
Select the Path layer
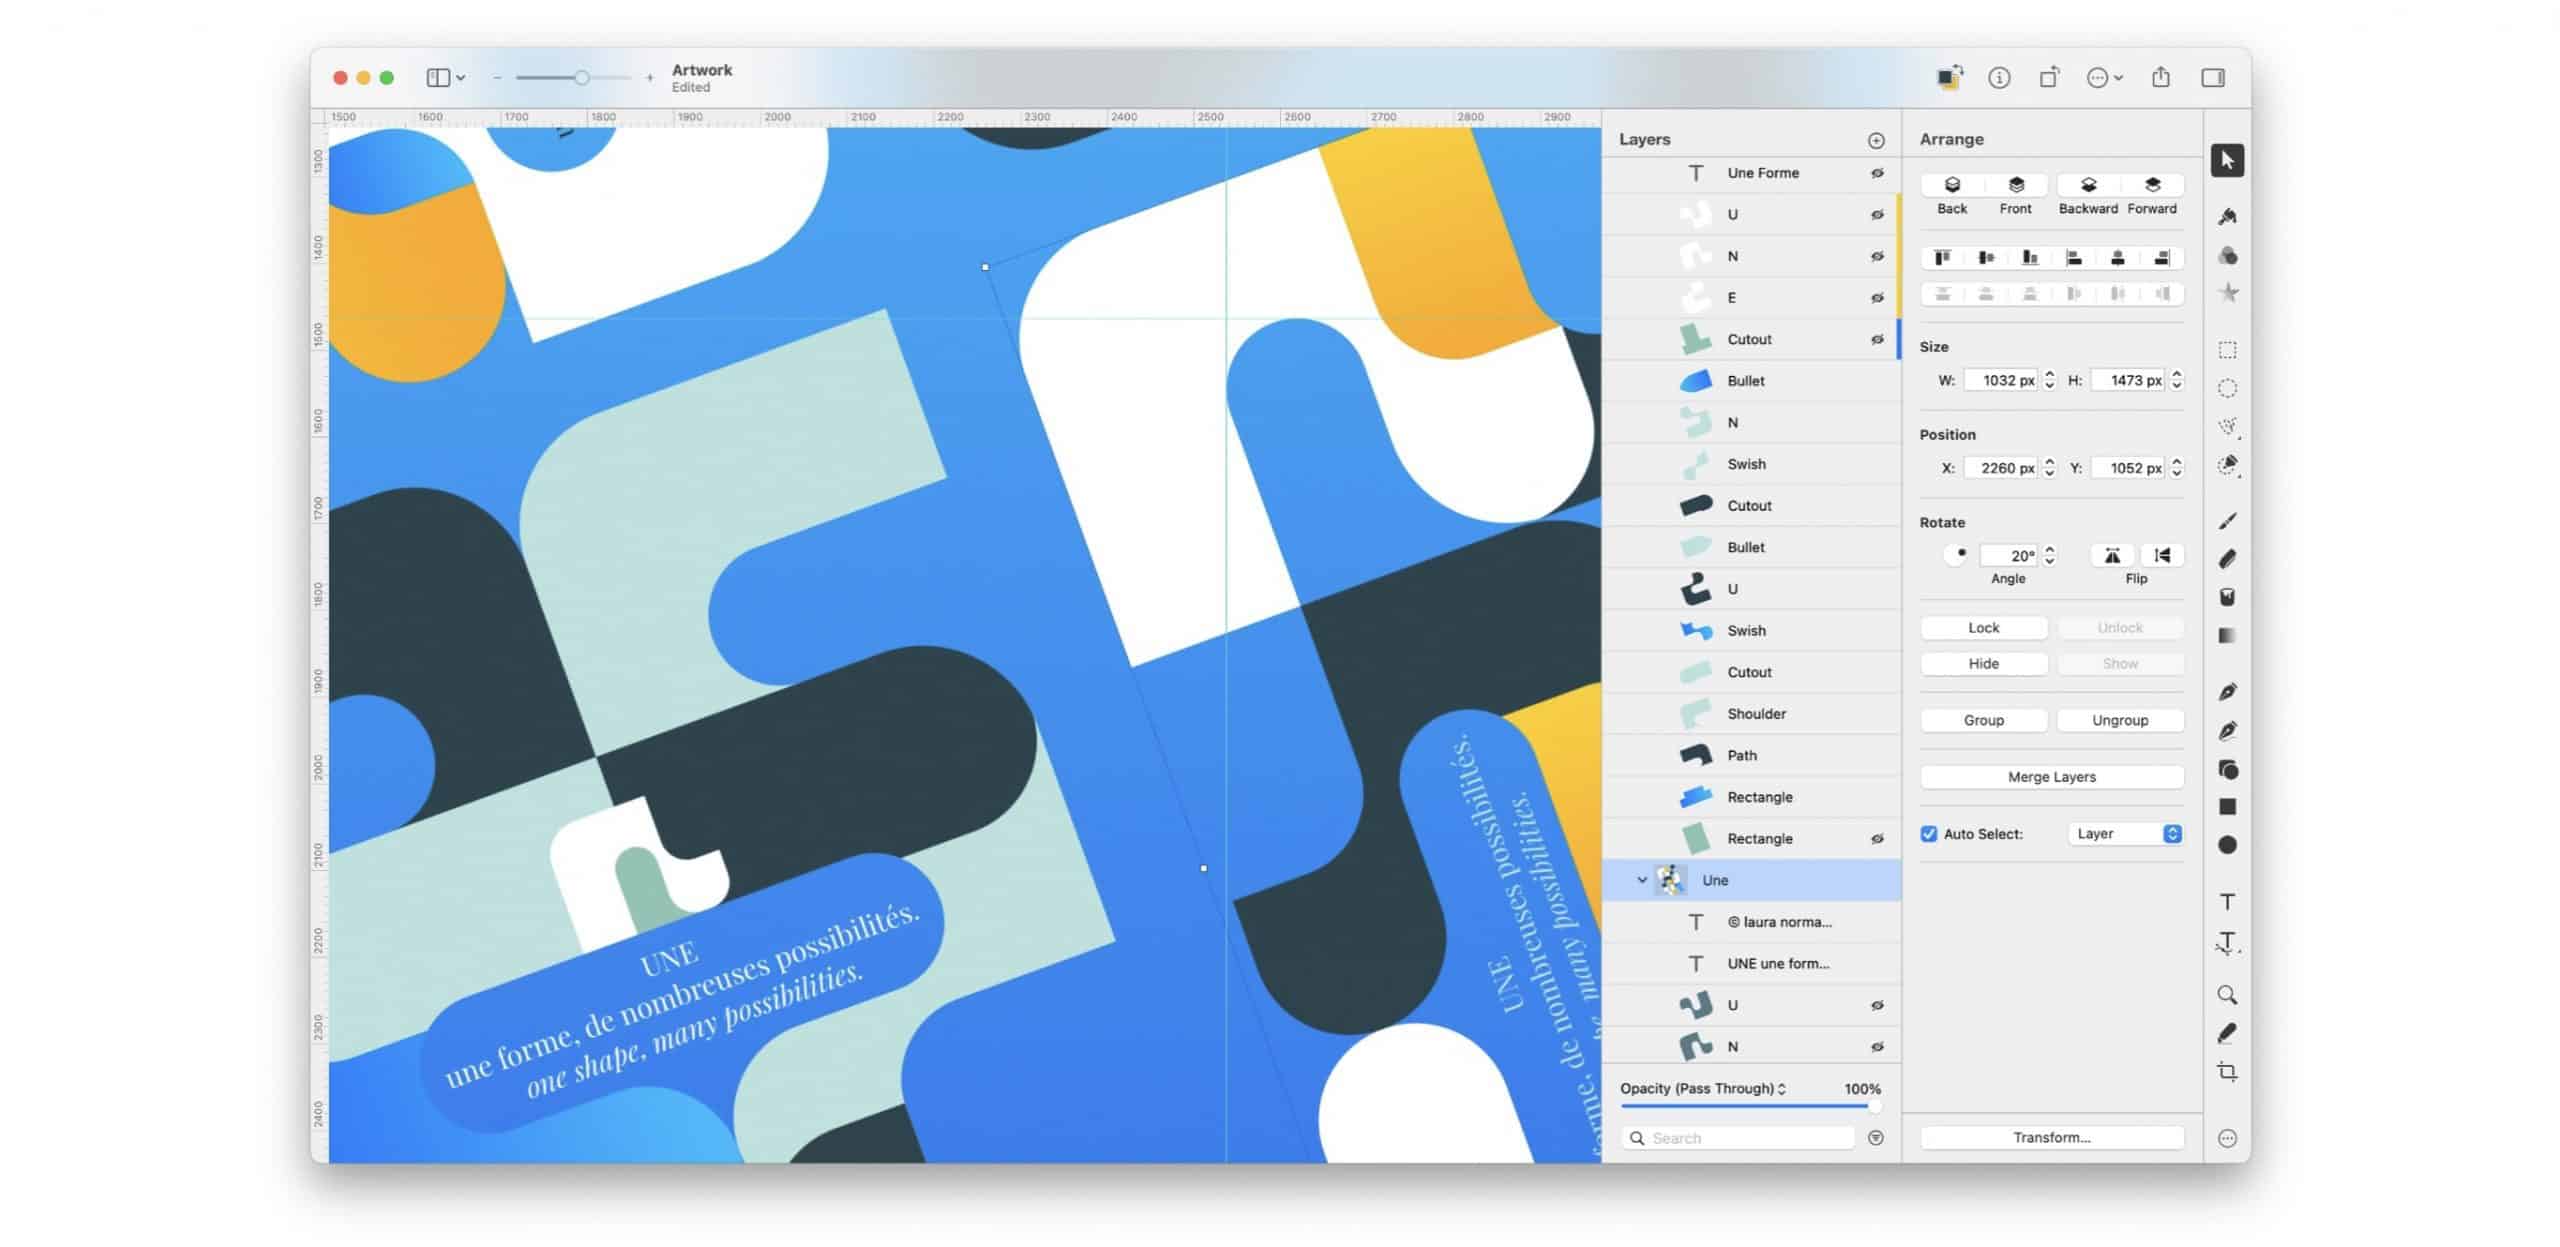(x=1751, y=756)
